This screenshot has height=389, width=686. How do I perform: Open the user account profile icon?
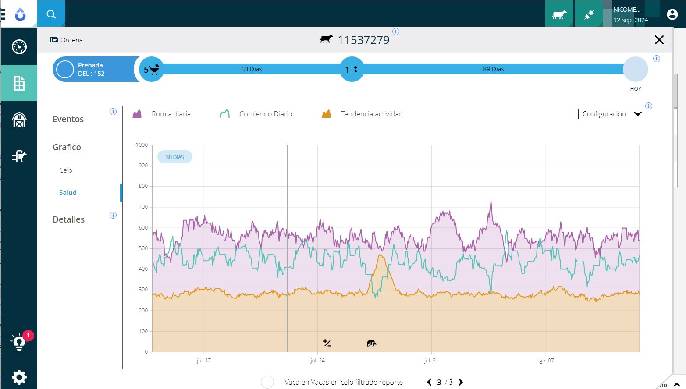(x=672, y=14)
